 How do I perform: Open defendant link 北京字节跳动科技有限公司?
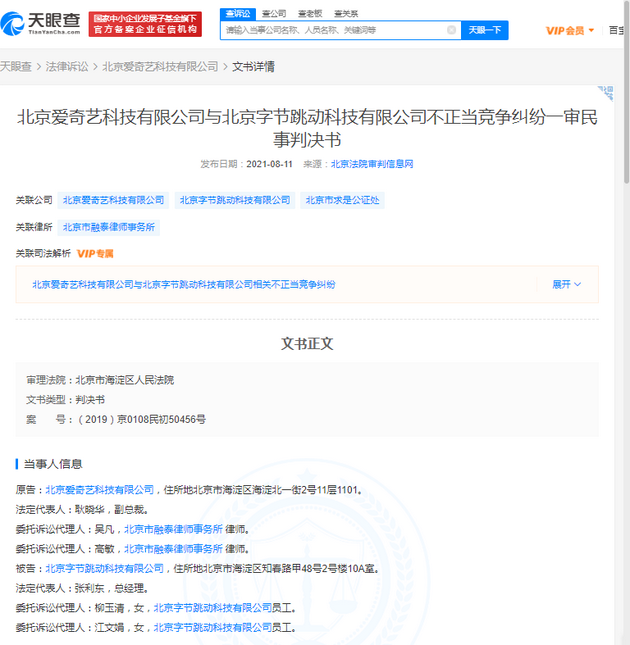point(104,568)
